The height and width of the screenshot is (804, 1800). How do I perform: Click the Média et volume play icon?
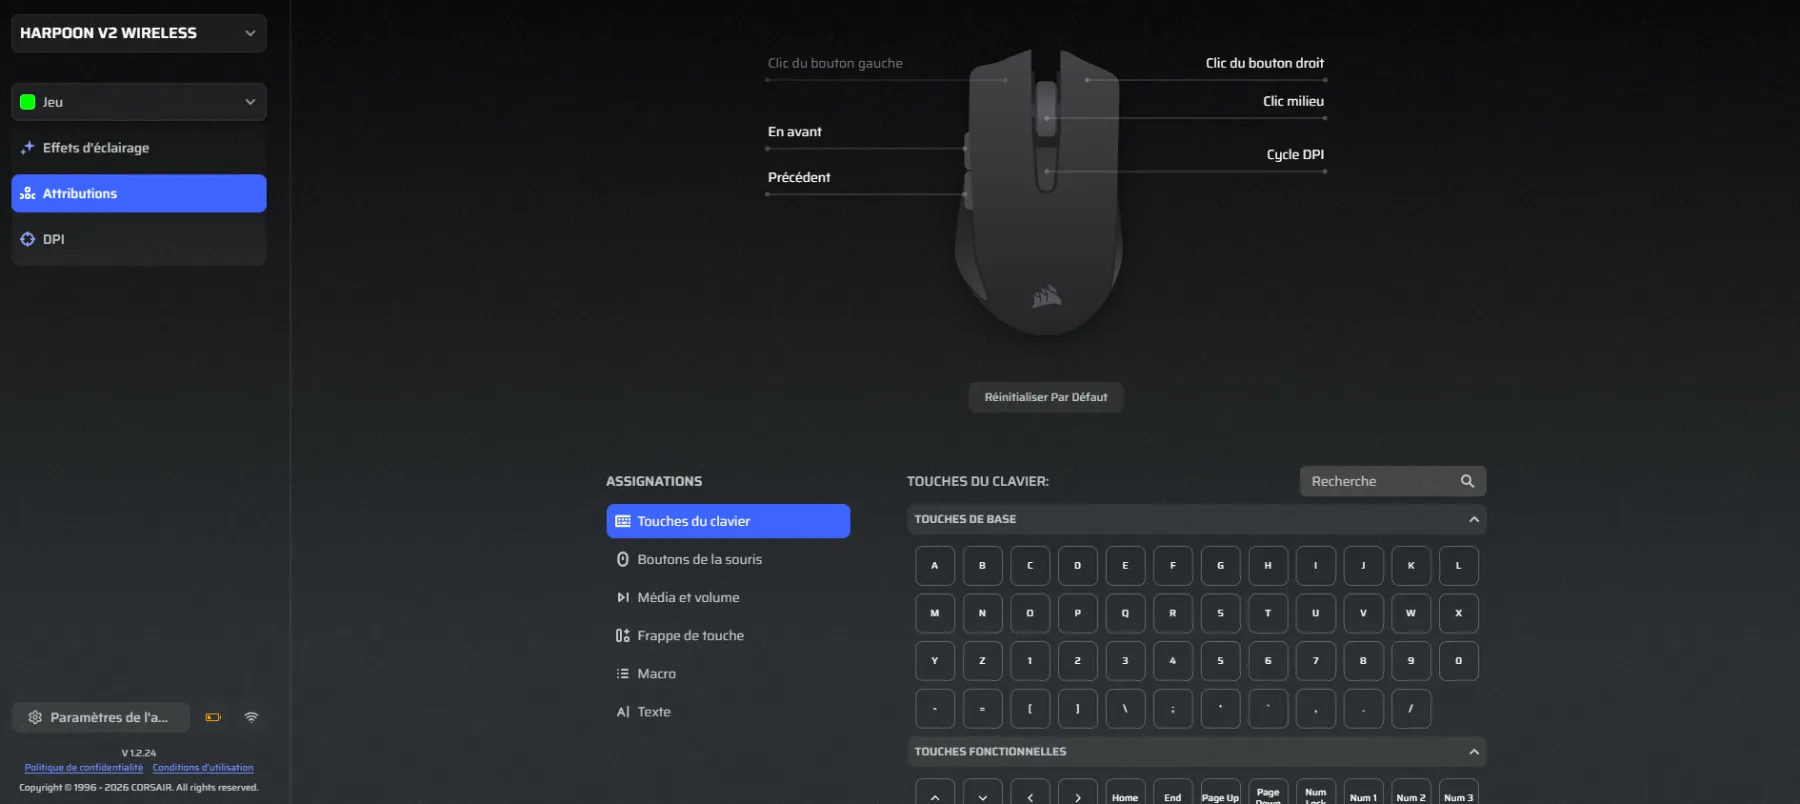click(623, 597)
